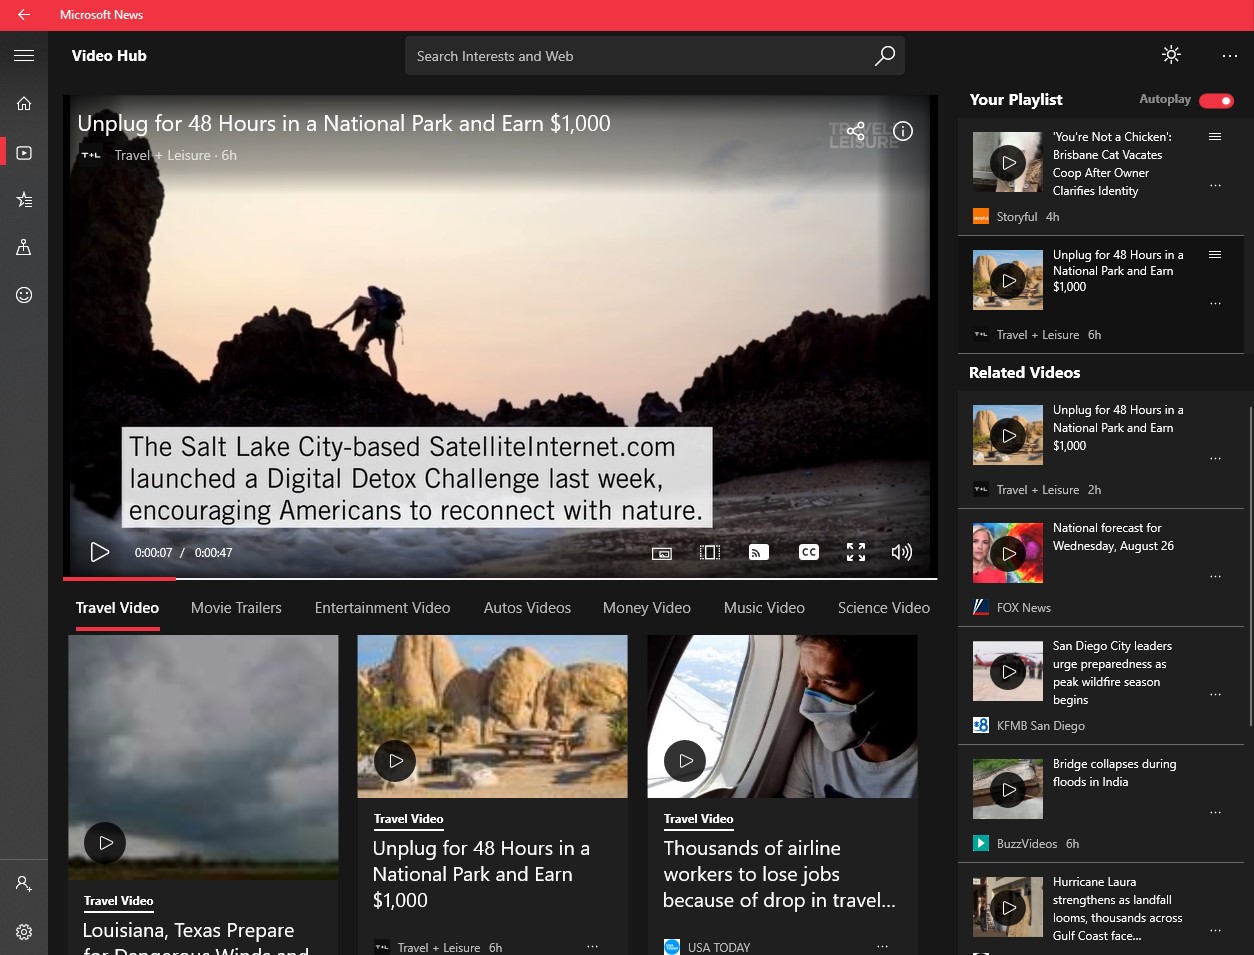Open options for Bridge collapses video
1254x955 pixels.
[1216, 813]
